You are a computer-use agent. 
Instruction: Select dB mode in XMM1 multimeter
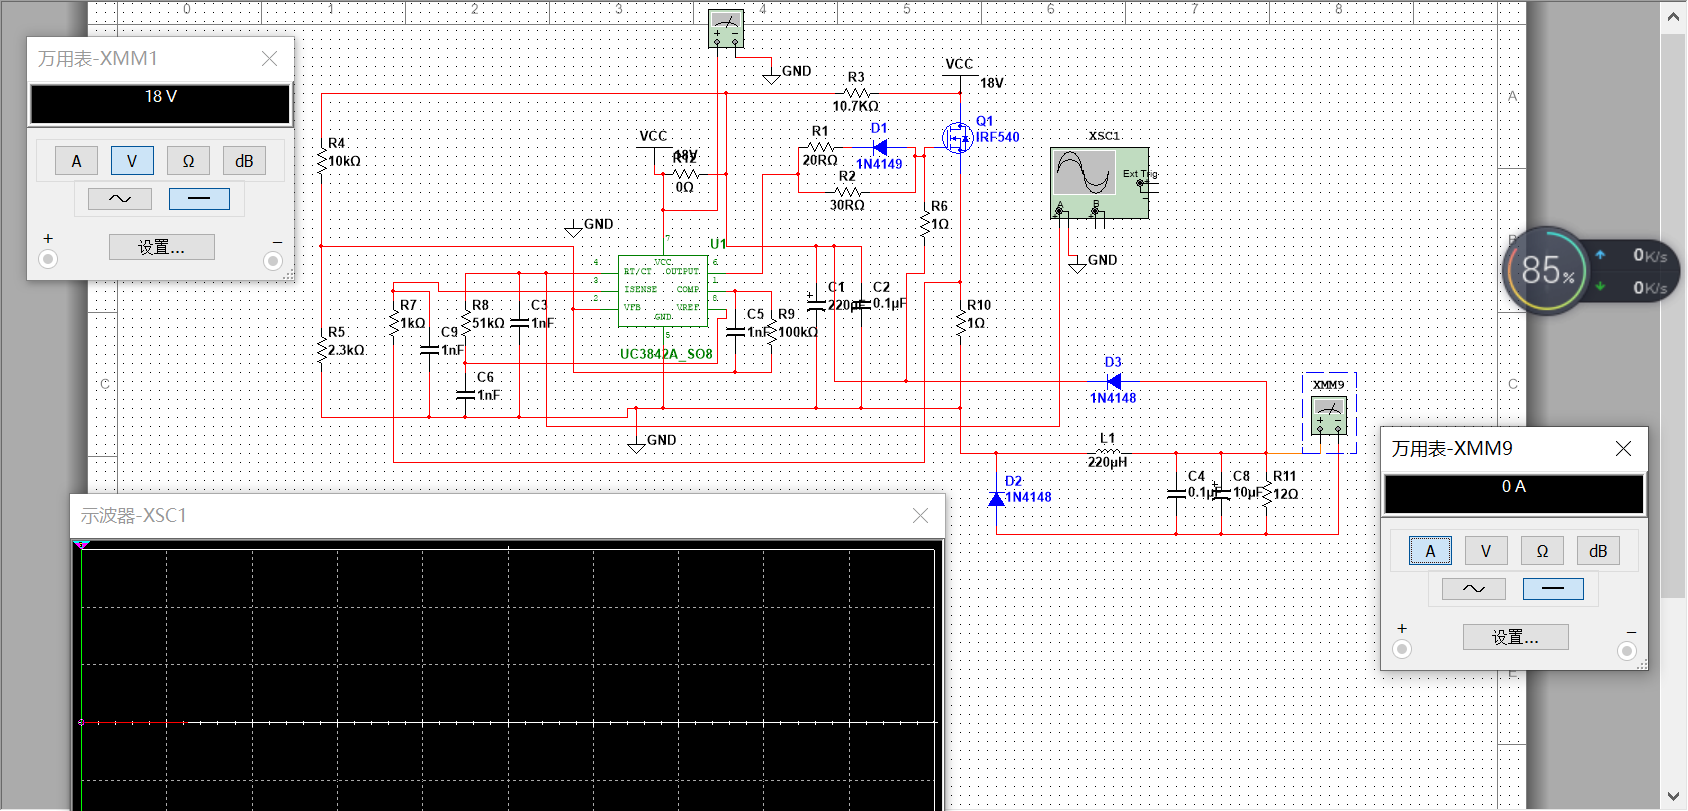[244, 161]
